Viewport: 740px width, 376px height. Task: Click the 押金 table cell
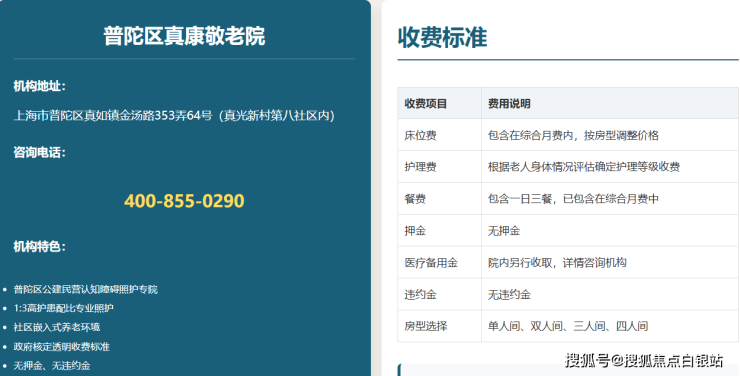tap(439, 231)
